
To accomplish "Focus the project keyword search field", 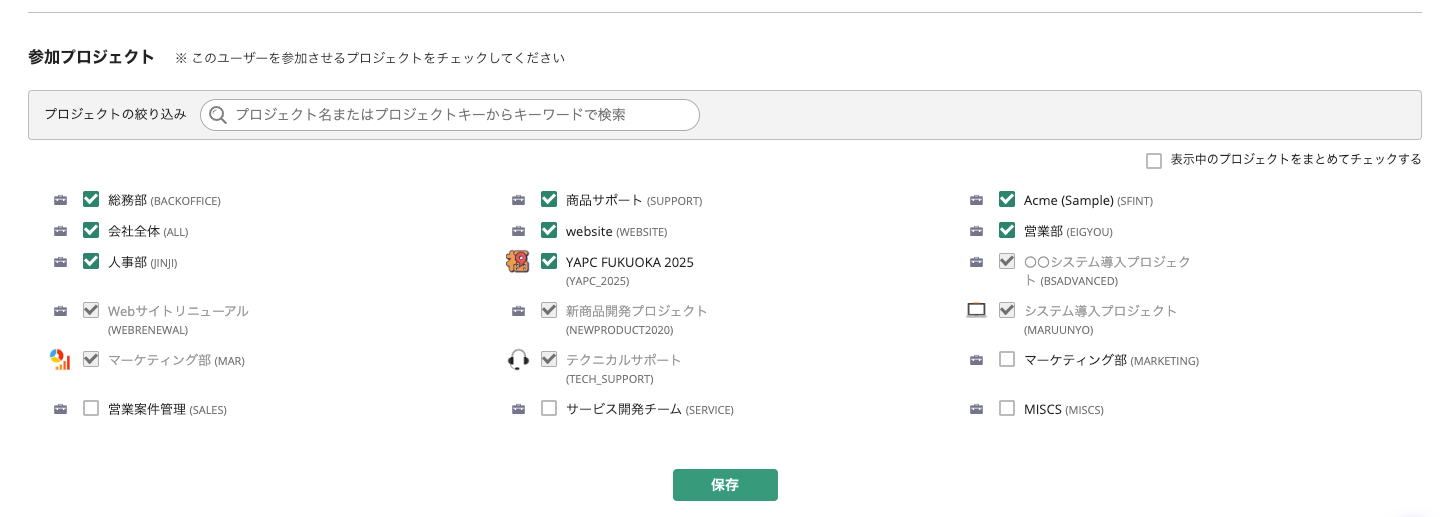I will [450, 115].
